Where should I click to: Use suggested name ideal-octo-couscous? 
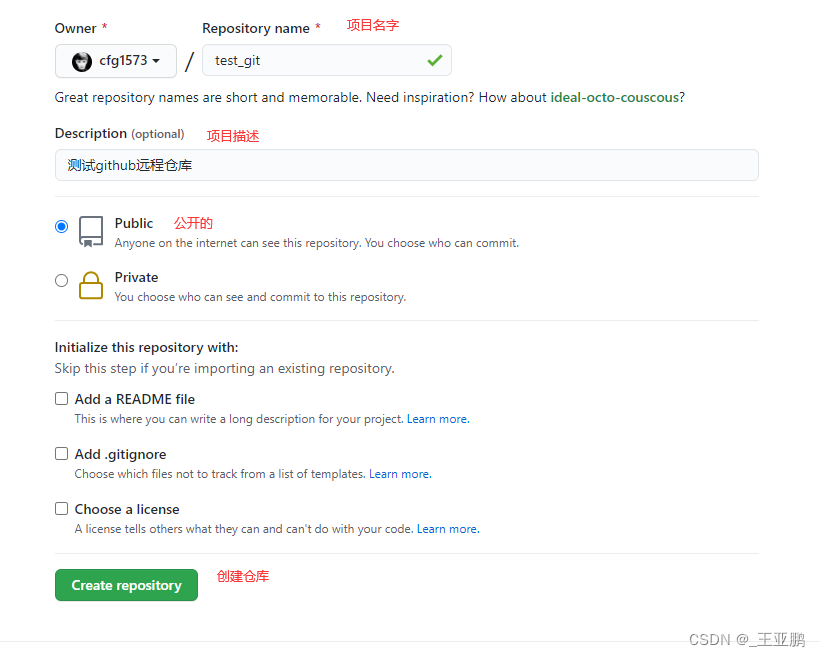click(614, 98)
